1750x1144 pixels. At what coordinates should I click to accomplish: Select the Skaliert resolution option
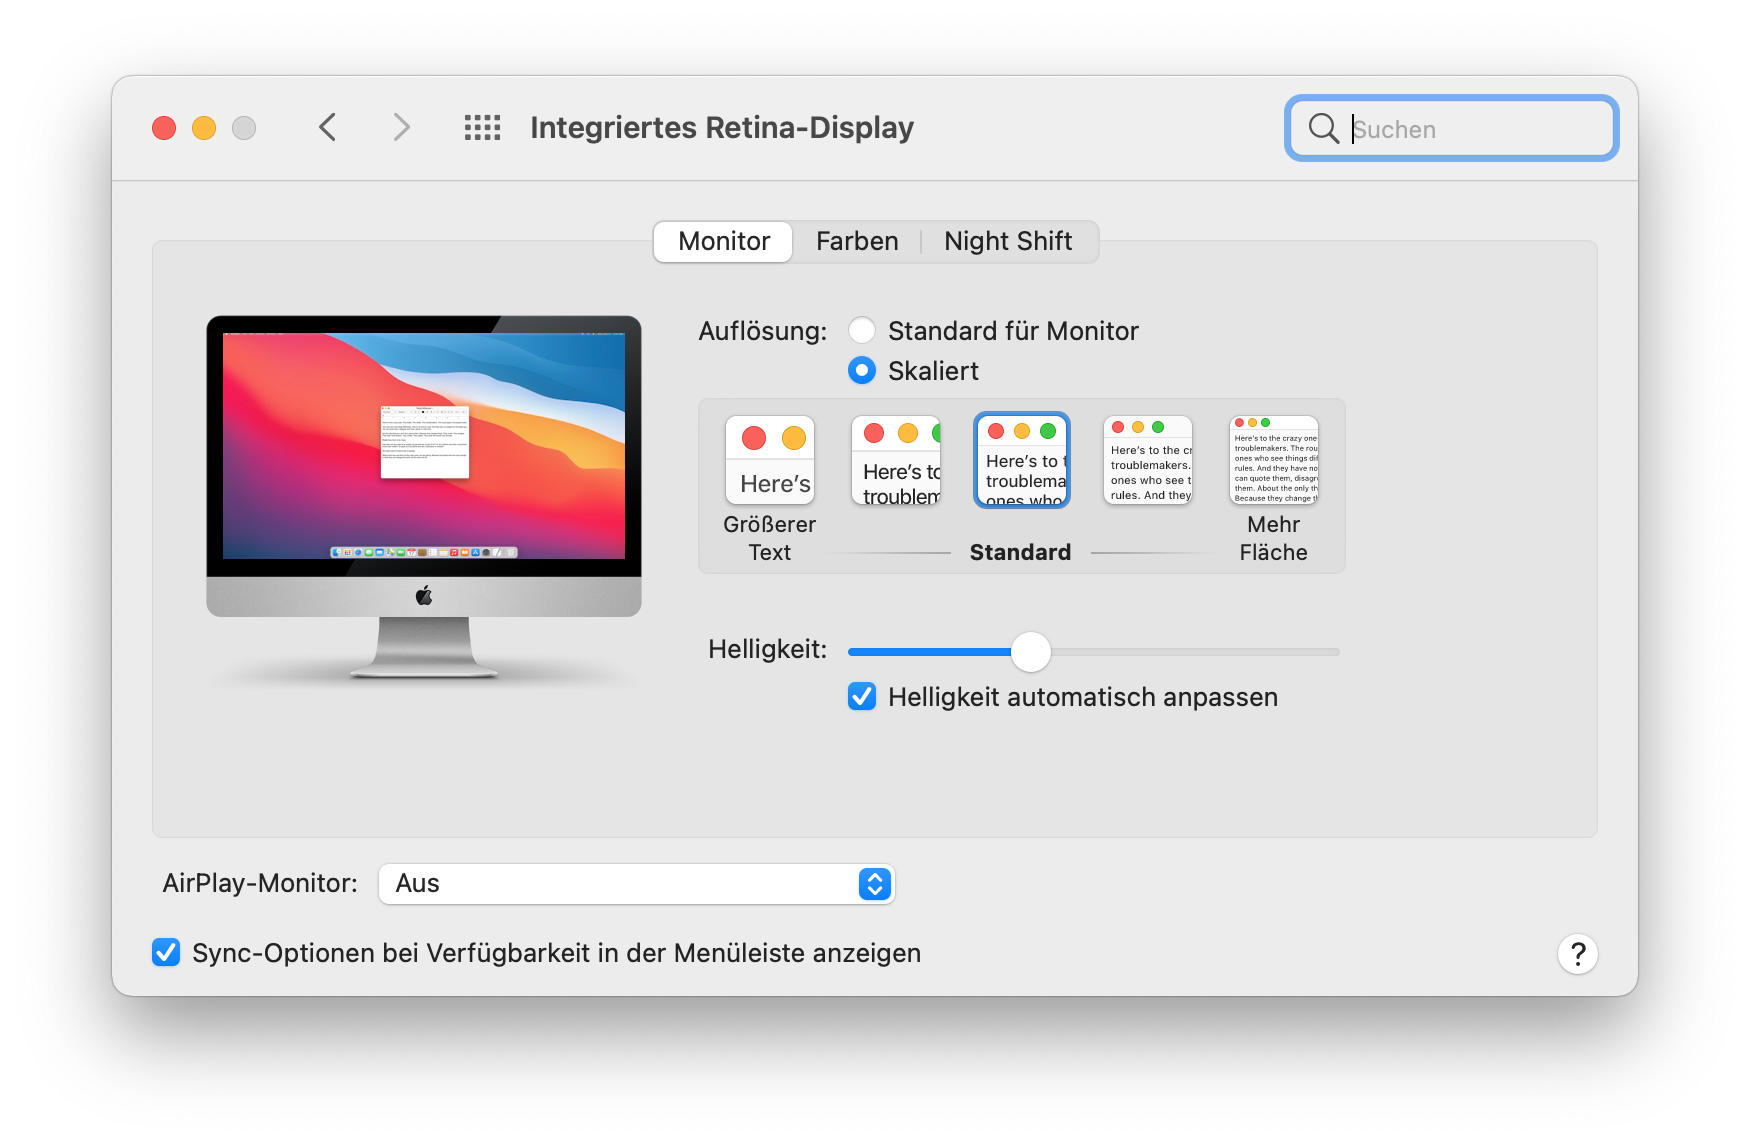pyautogui.click(x=862, y=370)
